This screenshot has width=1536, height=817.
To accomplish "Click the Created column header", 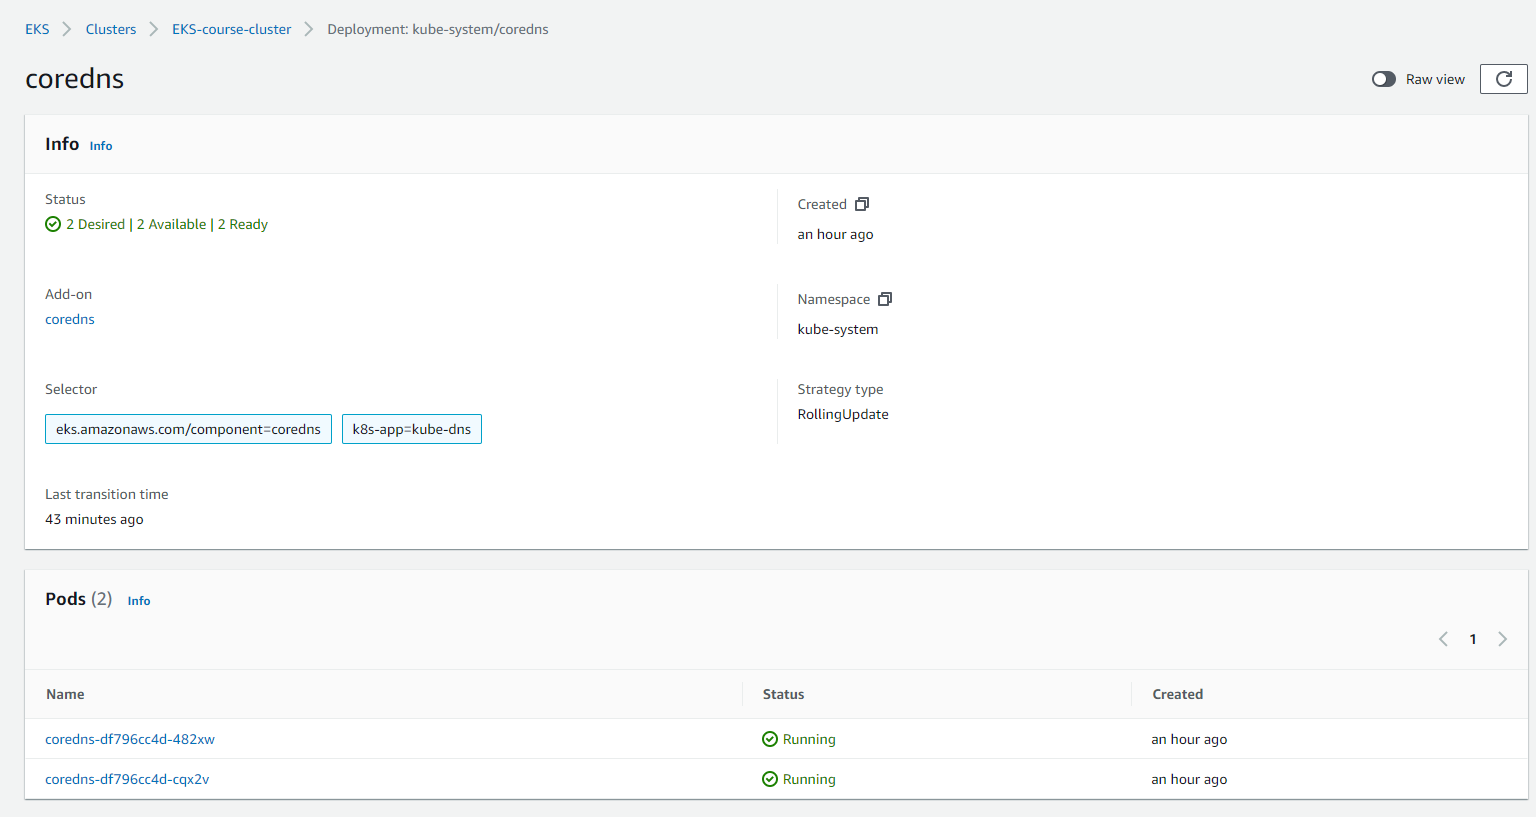I will [1177, 694].
